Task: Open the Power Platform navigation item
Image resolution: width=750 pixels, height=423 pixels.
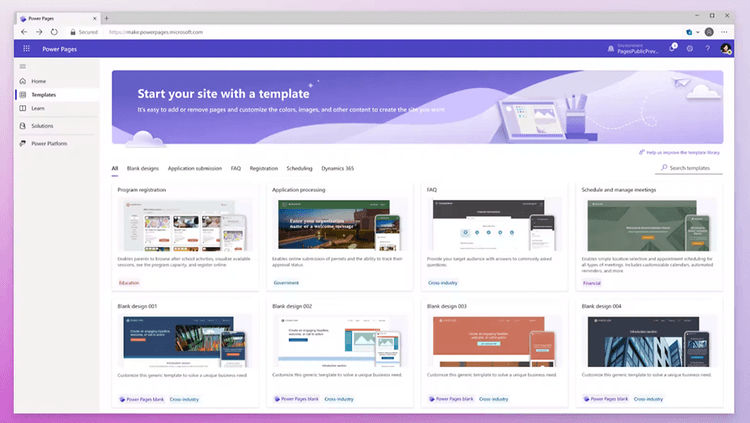Action: (56, 144)
